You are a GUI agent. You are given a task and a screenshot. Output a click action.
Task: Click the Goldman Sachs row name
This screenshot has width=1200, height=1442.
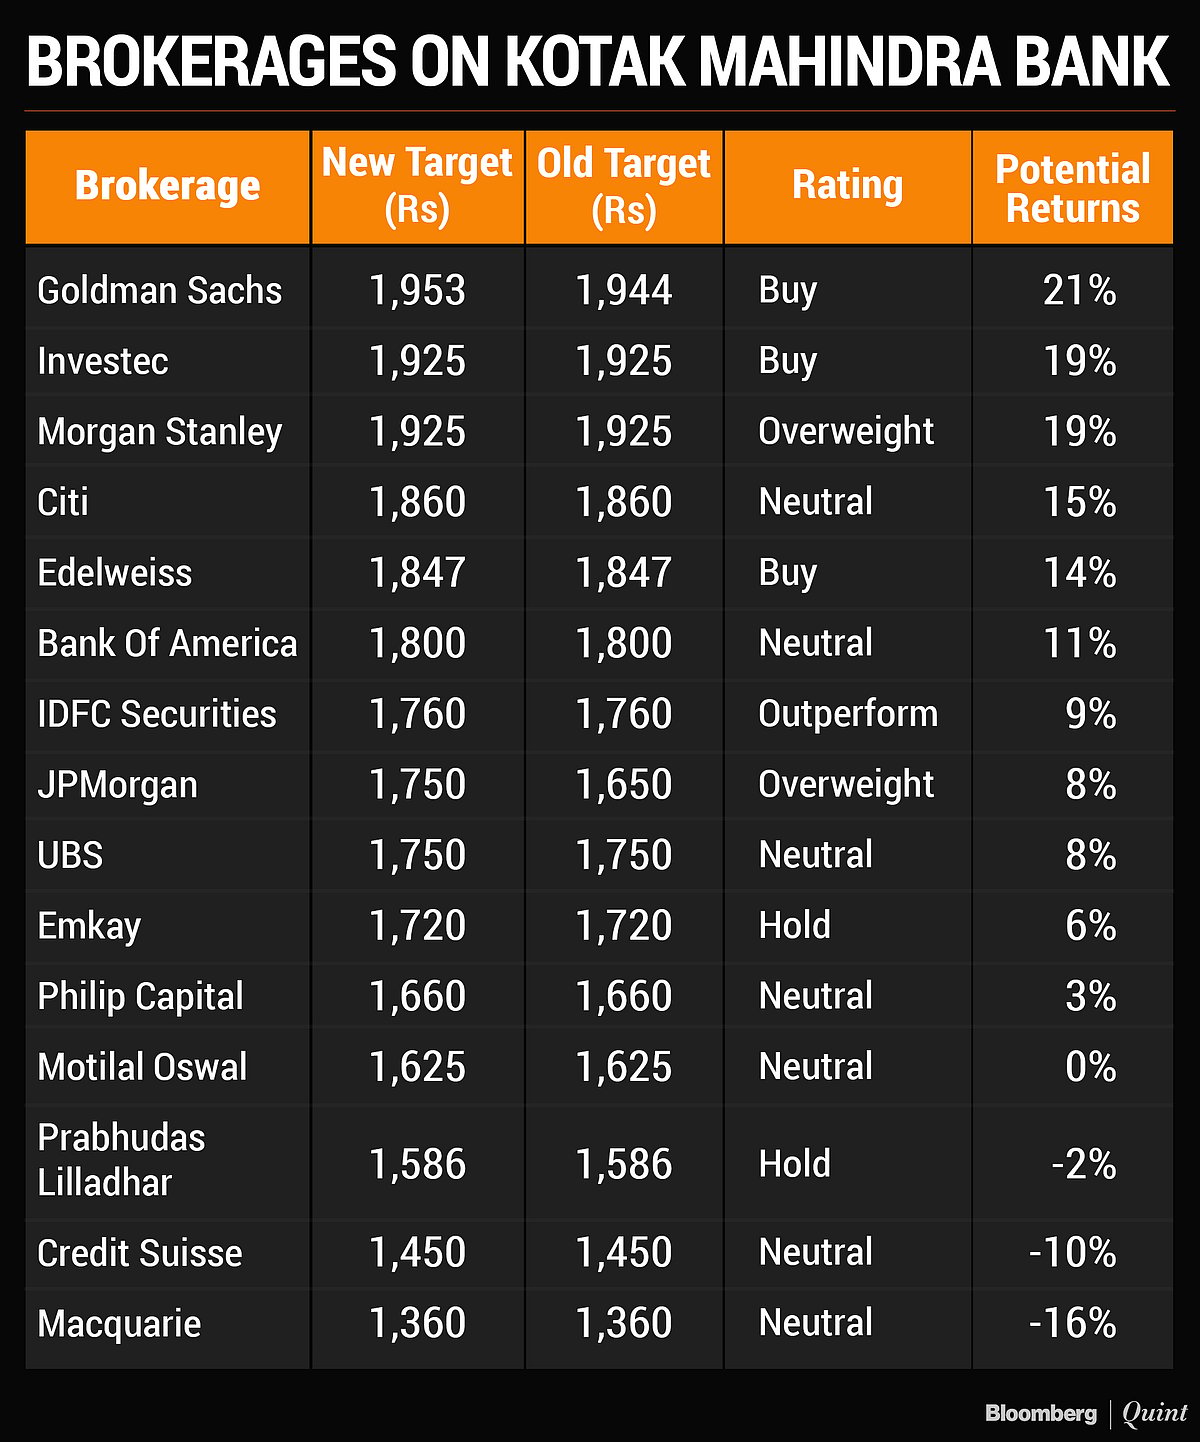click(160, 291)
